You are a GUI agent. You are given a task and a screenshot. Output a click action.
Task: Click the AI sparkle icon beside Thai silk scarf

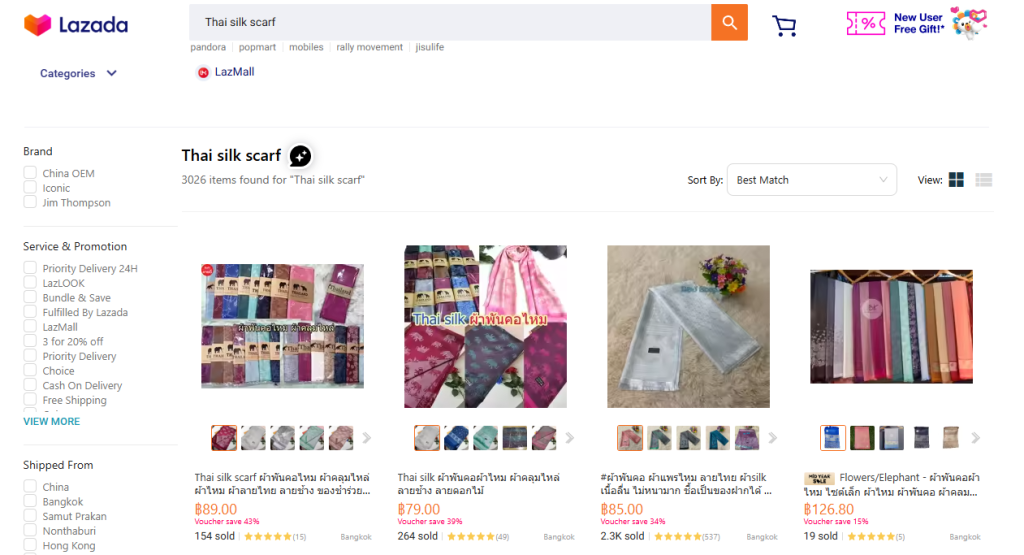pyautogui.click(x=300, y=156)
